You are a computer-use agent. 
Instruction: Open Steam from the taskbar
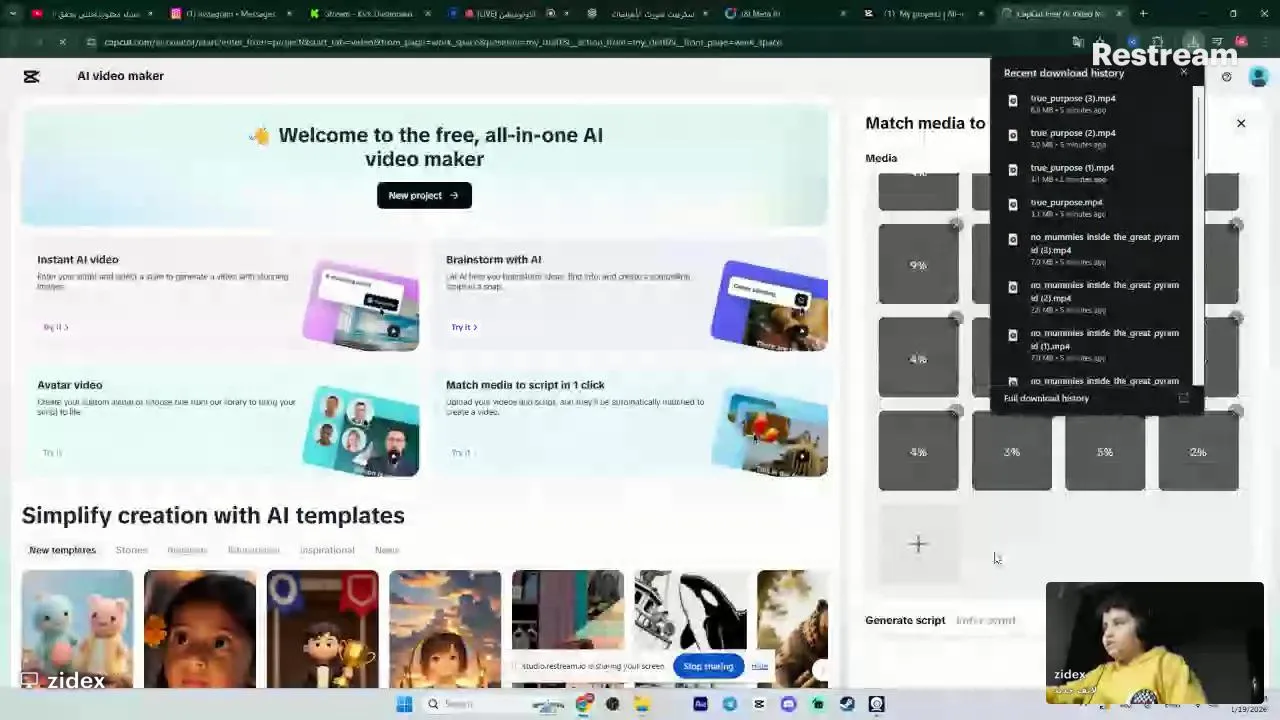(847, 704)
